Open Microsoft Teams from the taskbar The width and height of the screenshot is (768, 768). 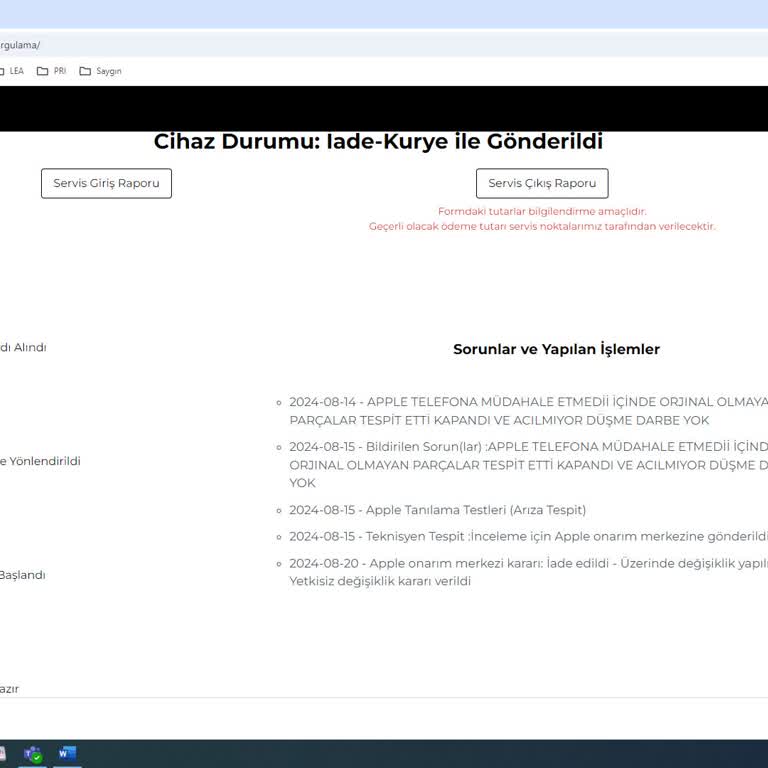33,753
